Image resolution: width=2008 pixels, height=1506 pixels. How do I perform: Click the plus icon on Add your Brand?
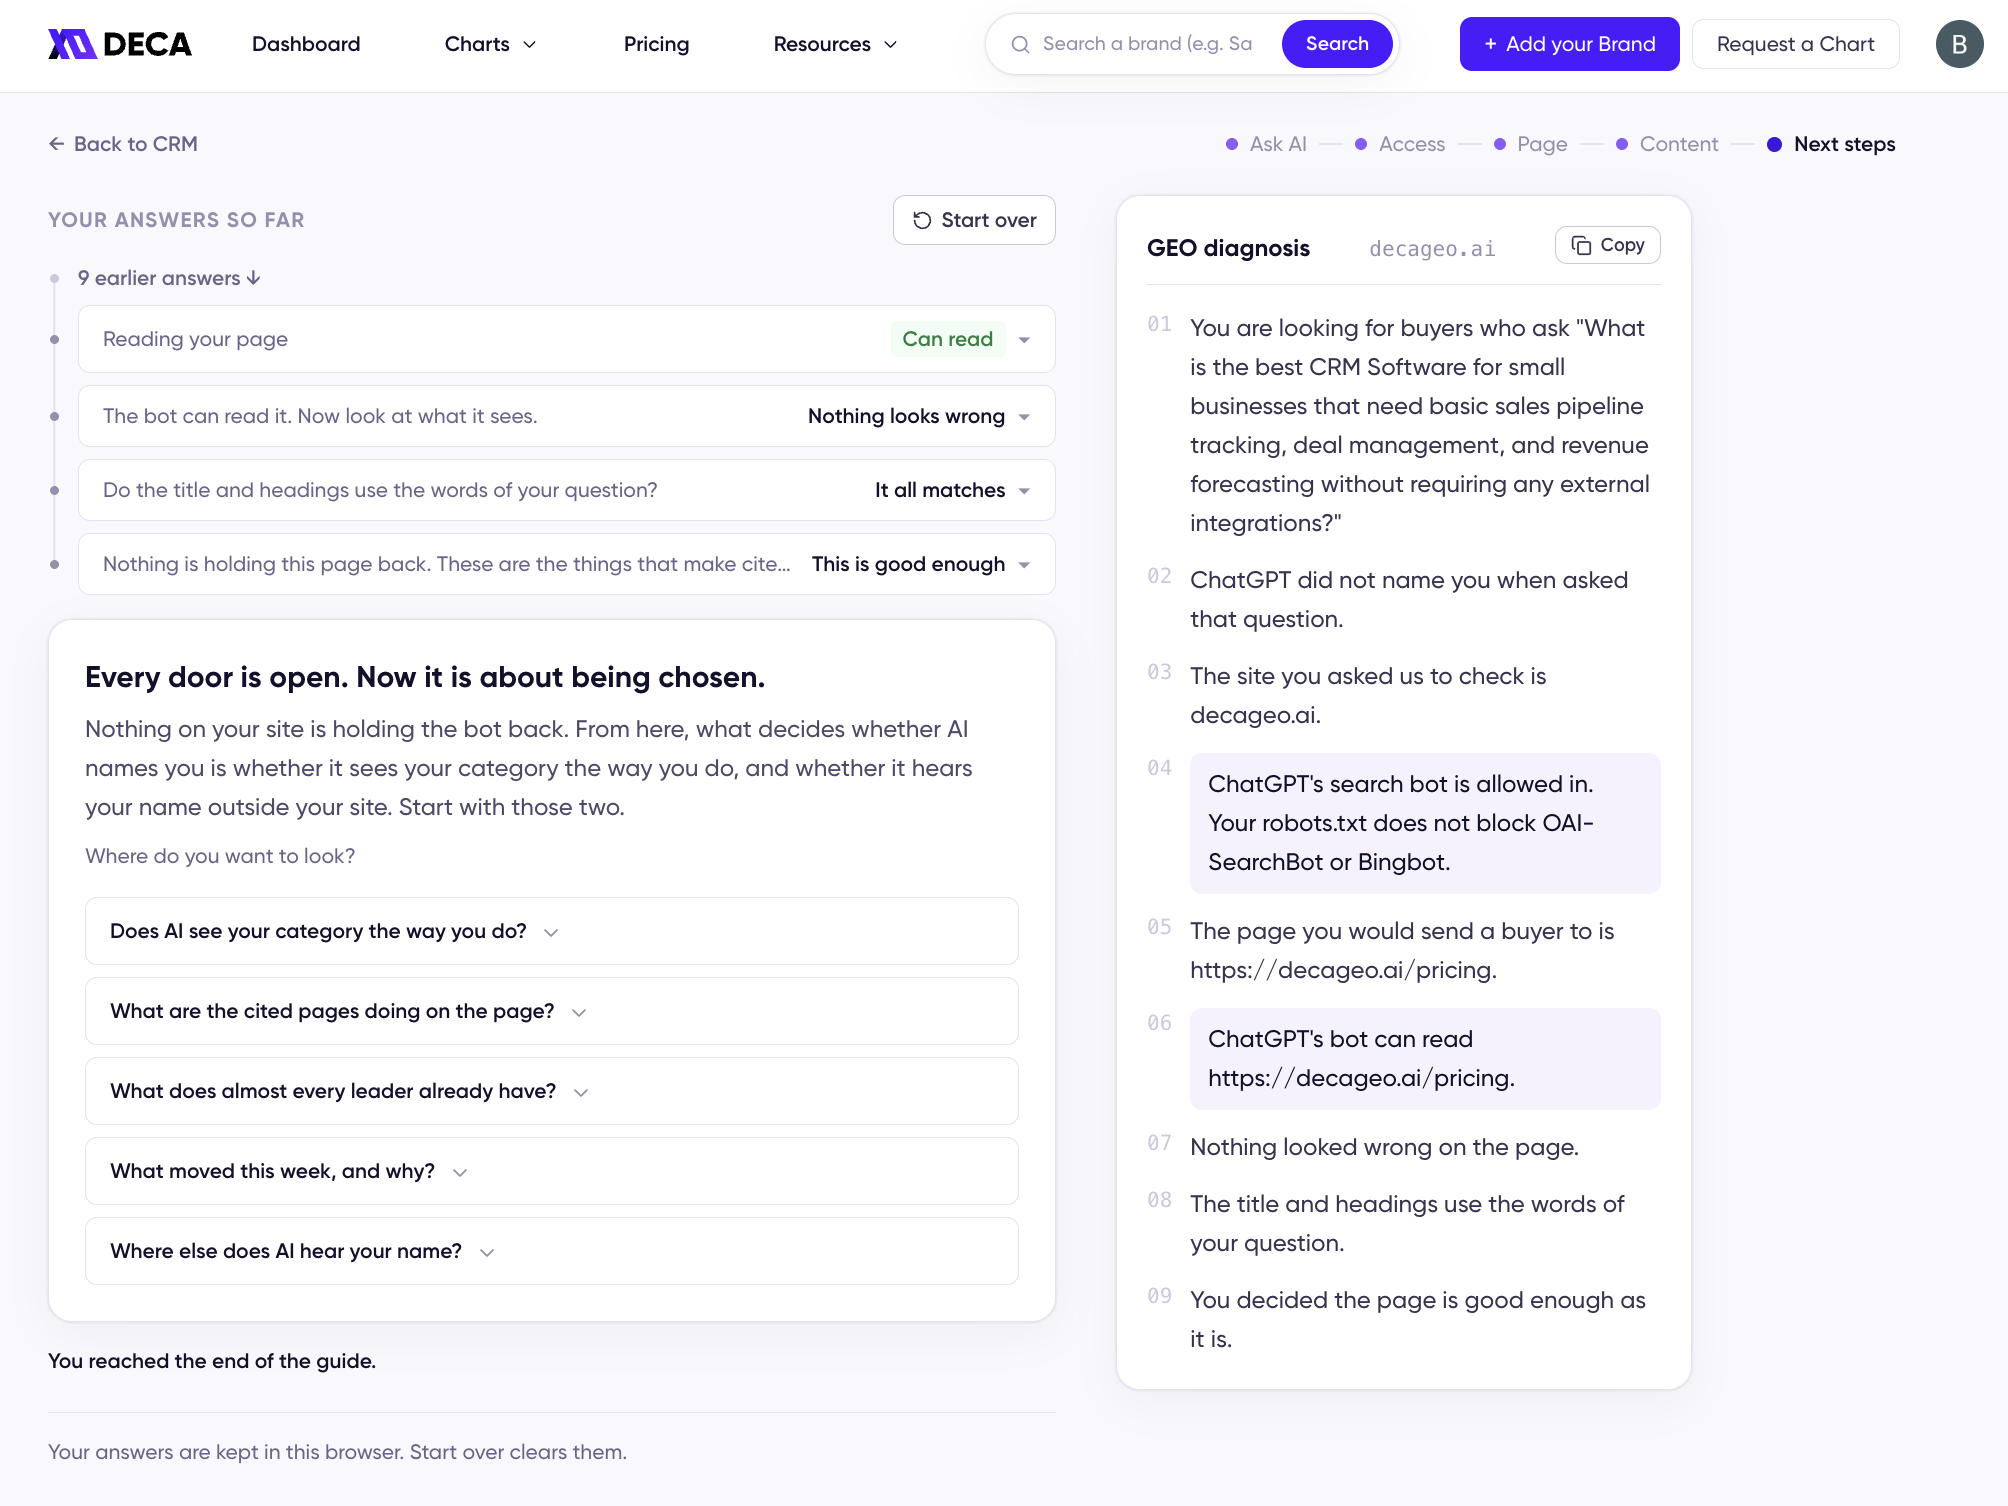1490,44
